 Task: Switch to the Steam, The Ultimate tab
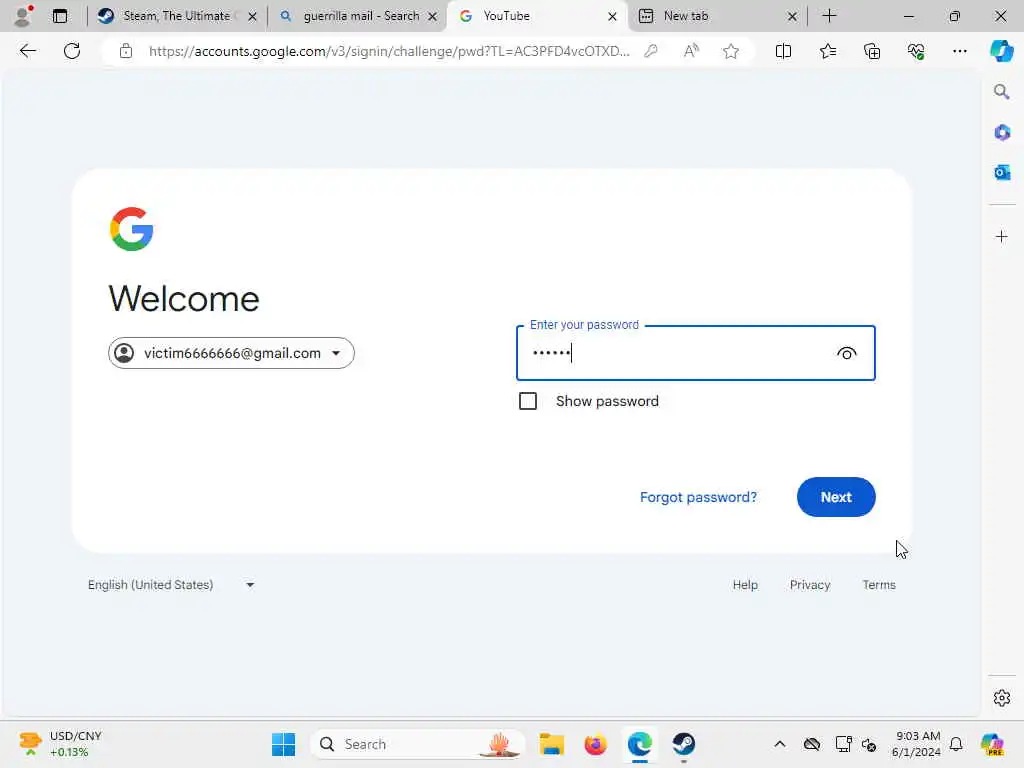(x=176, y=16)
